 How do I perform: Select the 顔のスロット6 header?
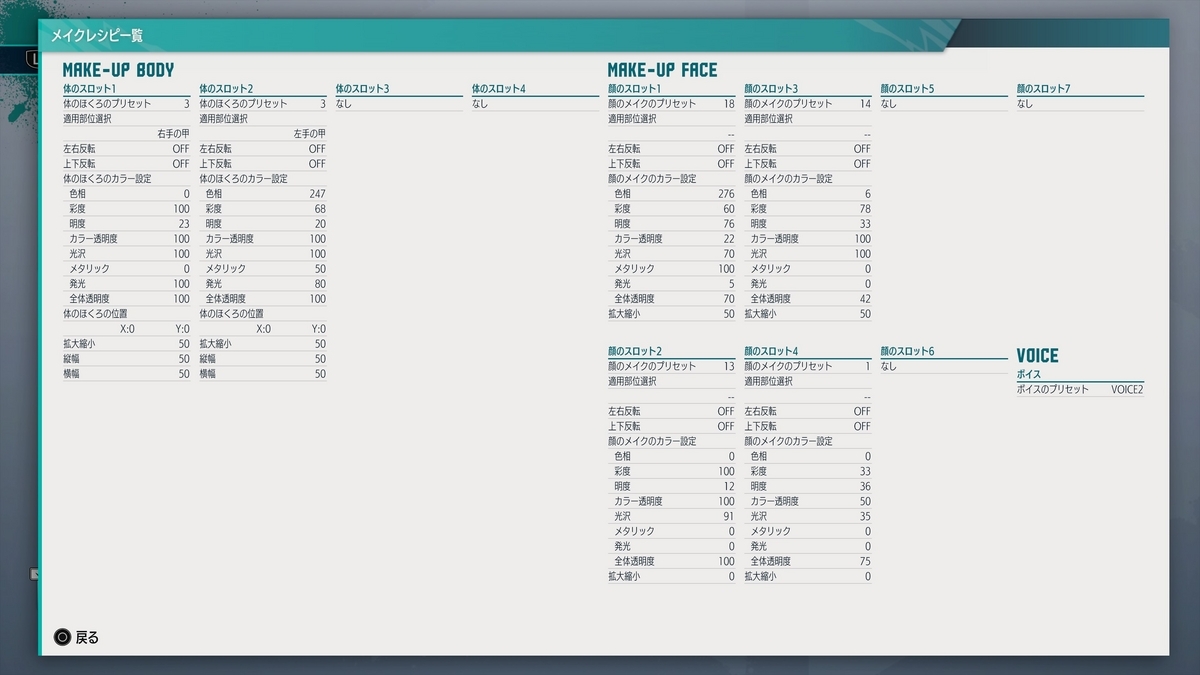[908, 352]
